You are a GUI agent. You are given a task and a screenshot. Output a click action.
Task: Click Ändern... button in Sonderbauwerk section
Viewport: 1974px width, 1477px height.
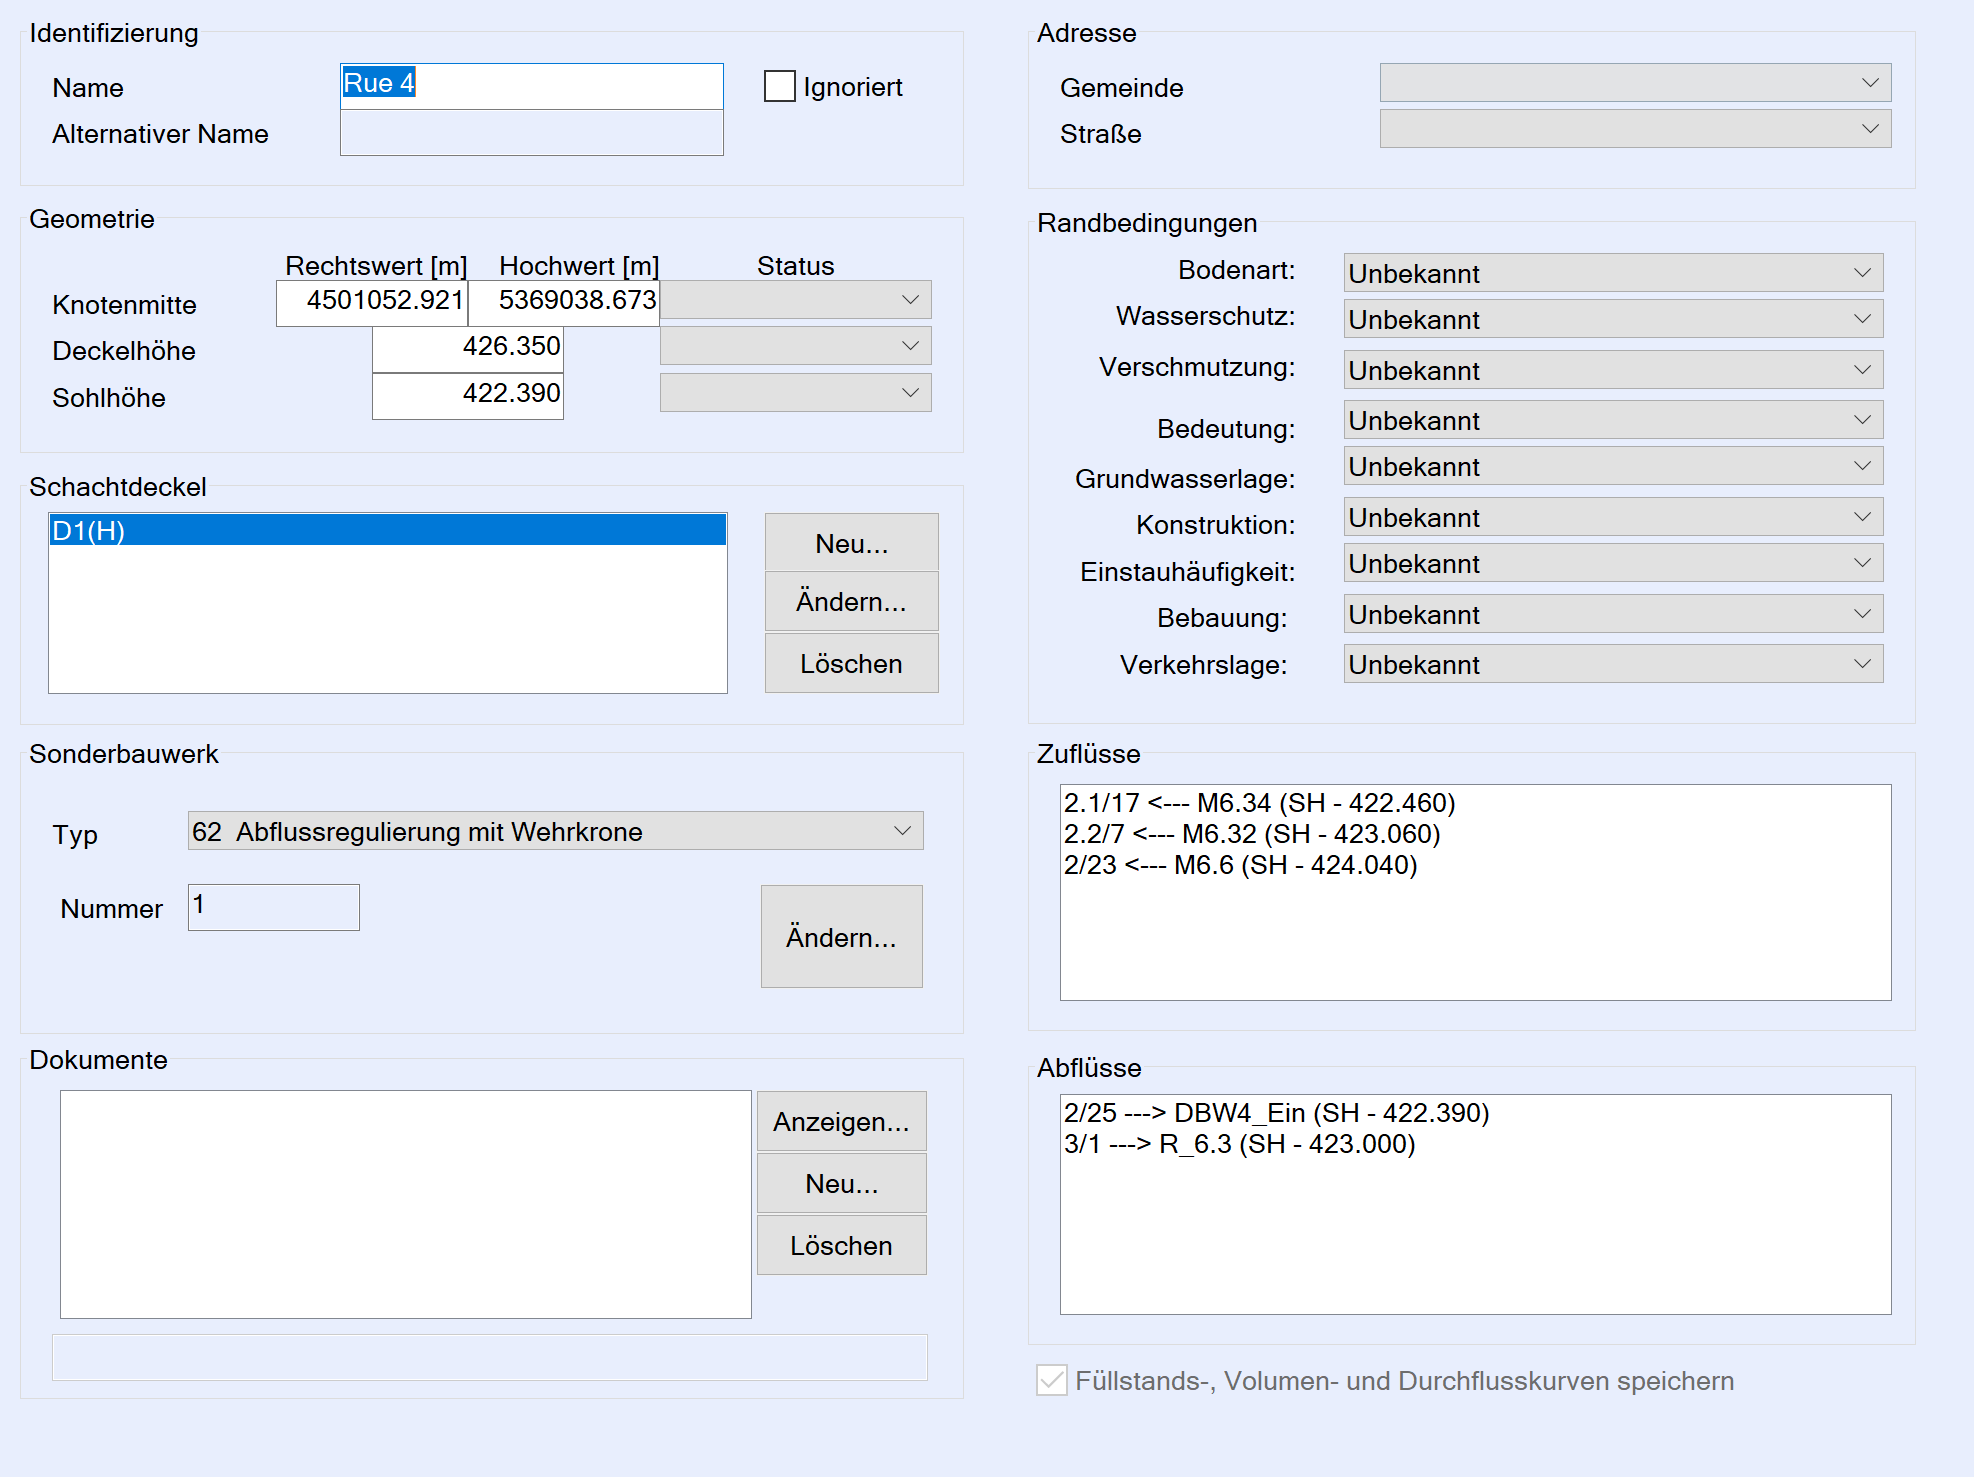[x=841, y=937]
